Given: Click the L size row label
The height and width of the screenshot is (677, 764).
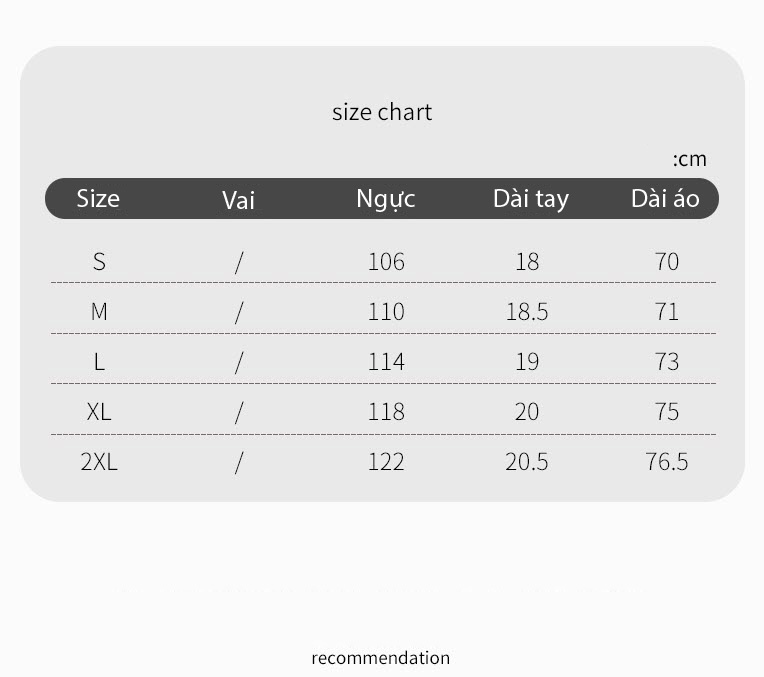Looking at the screenshot, I should (x=99, y=362).
